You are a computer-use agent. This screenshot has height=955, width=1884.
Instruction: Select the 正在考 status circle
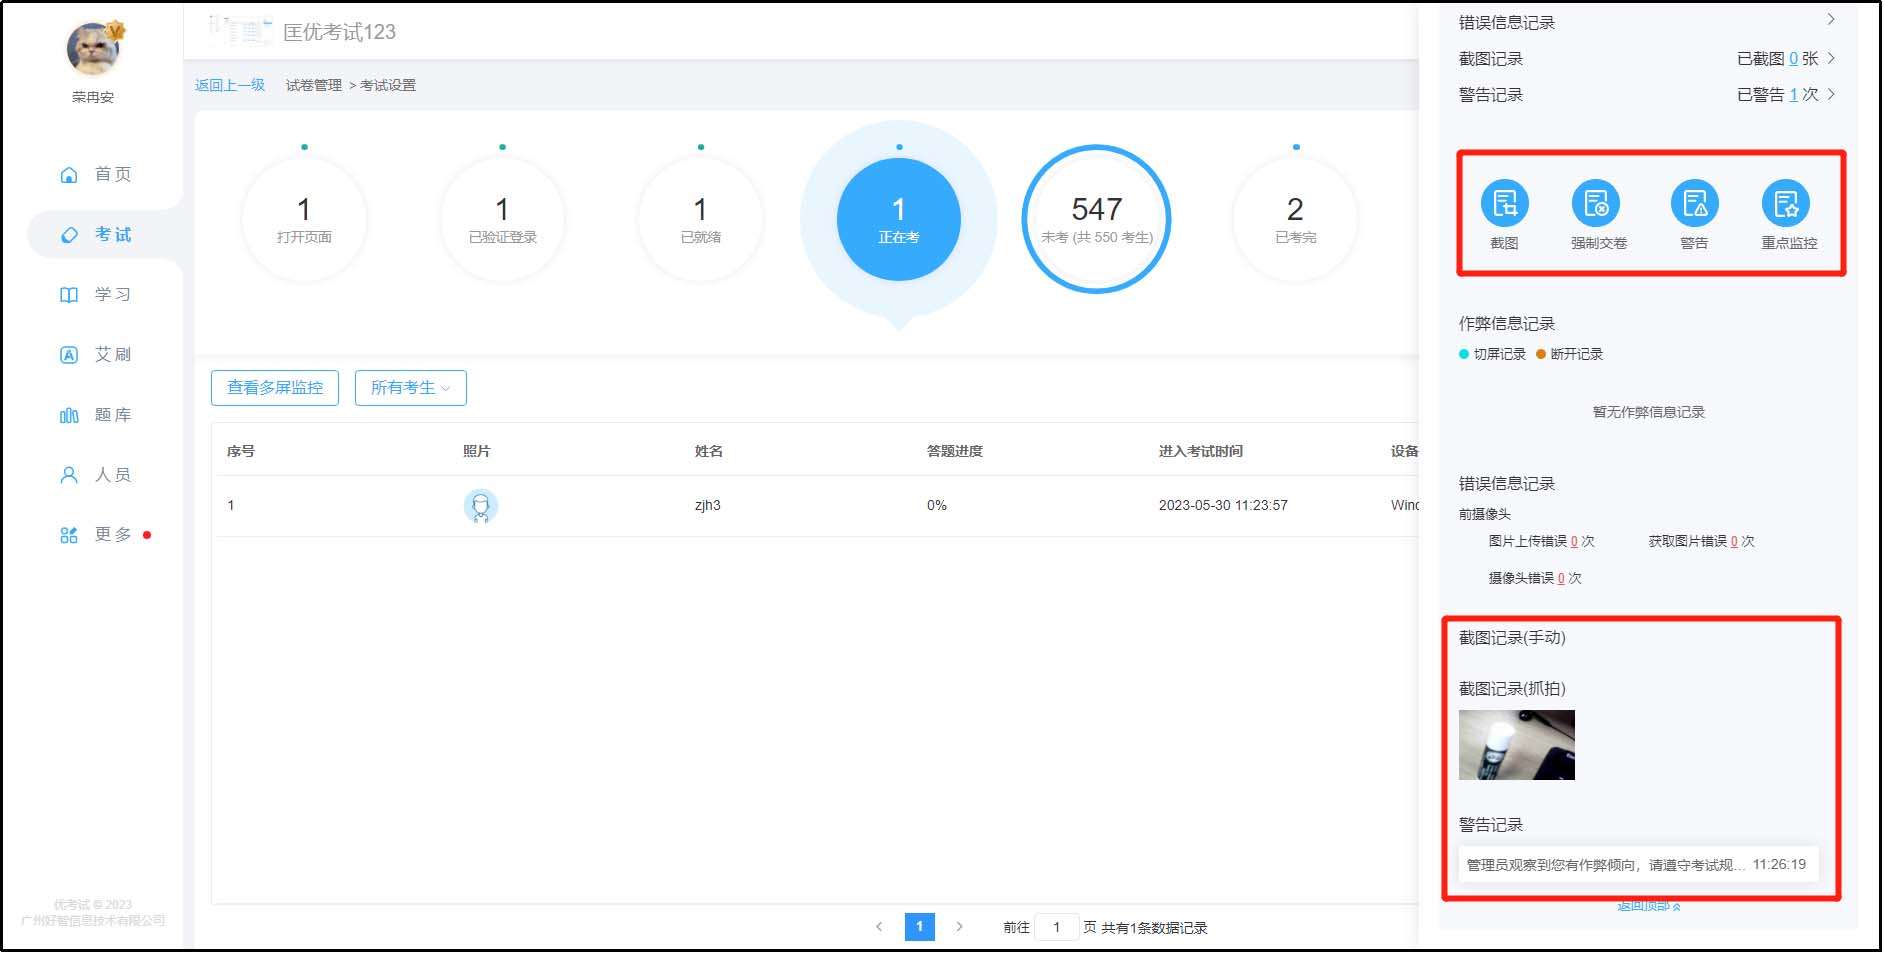click(x=898, y=220)
